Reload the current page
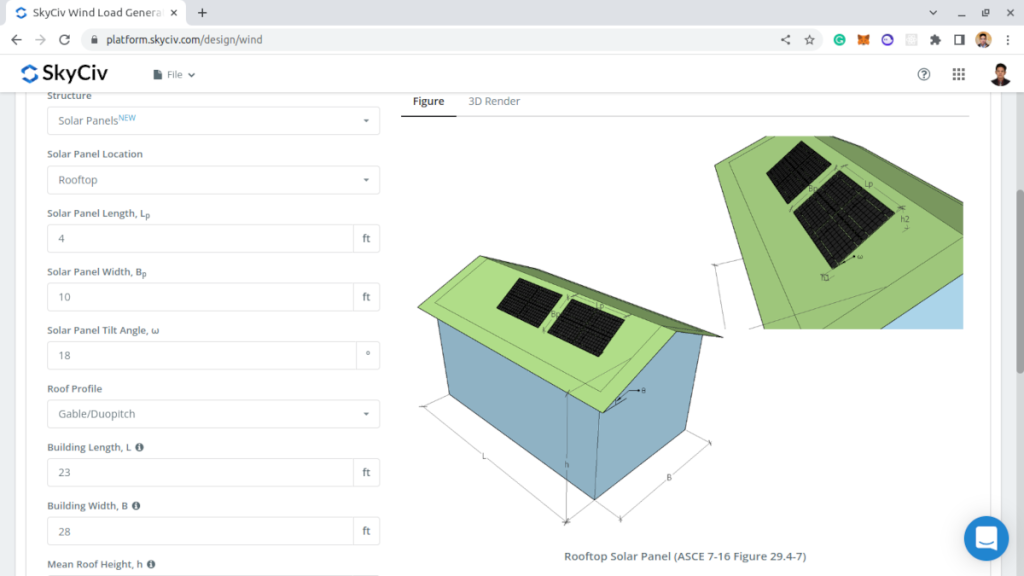 63,40
